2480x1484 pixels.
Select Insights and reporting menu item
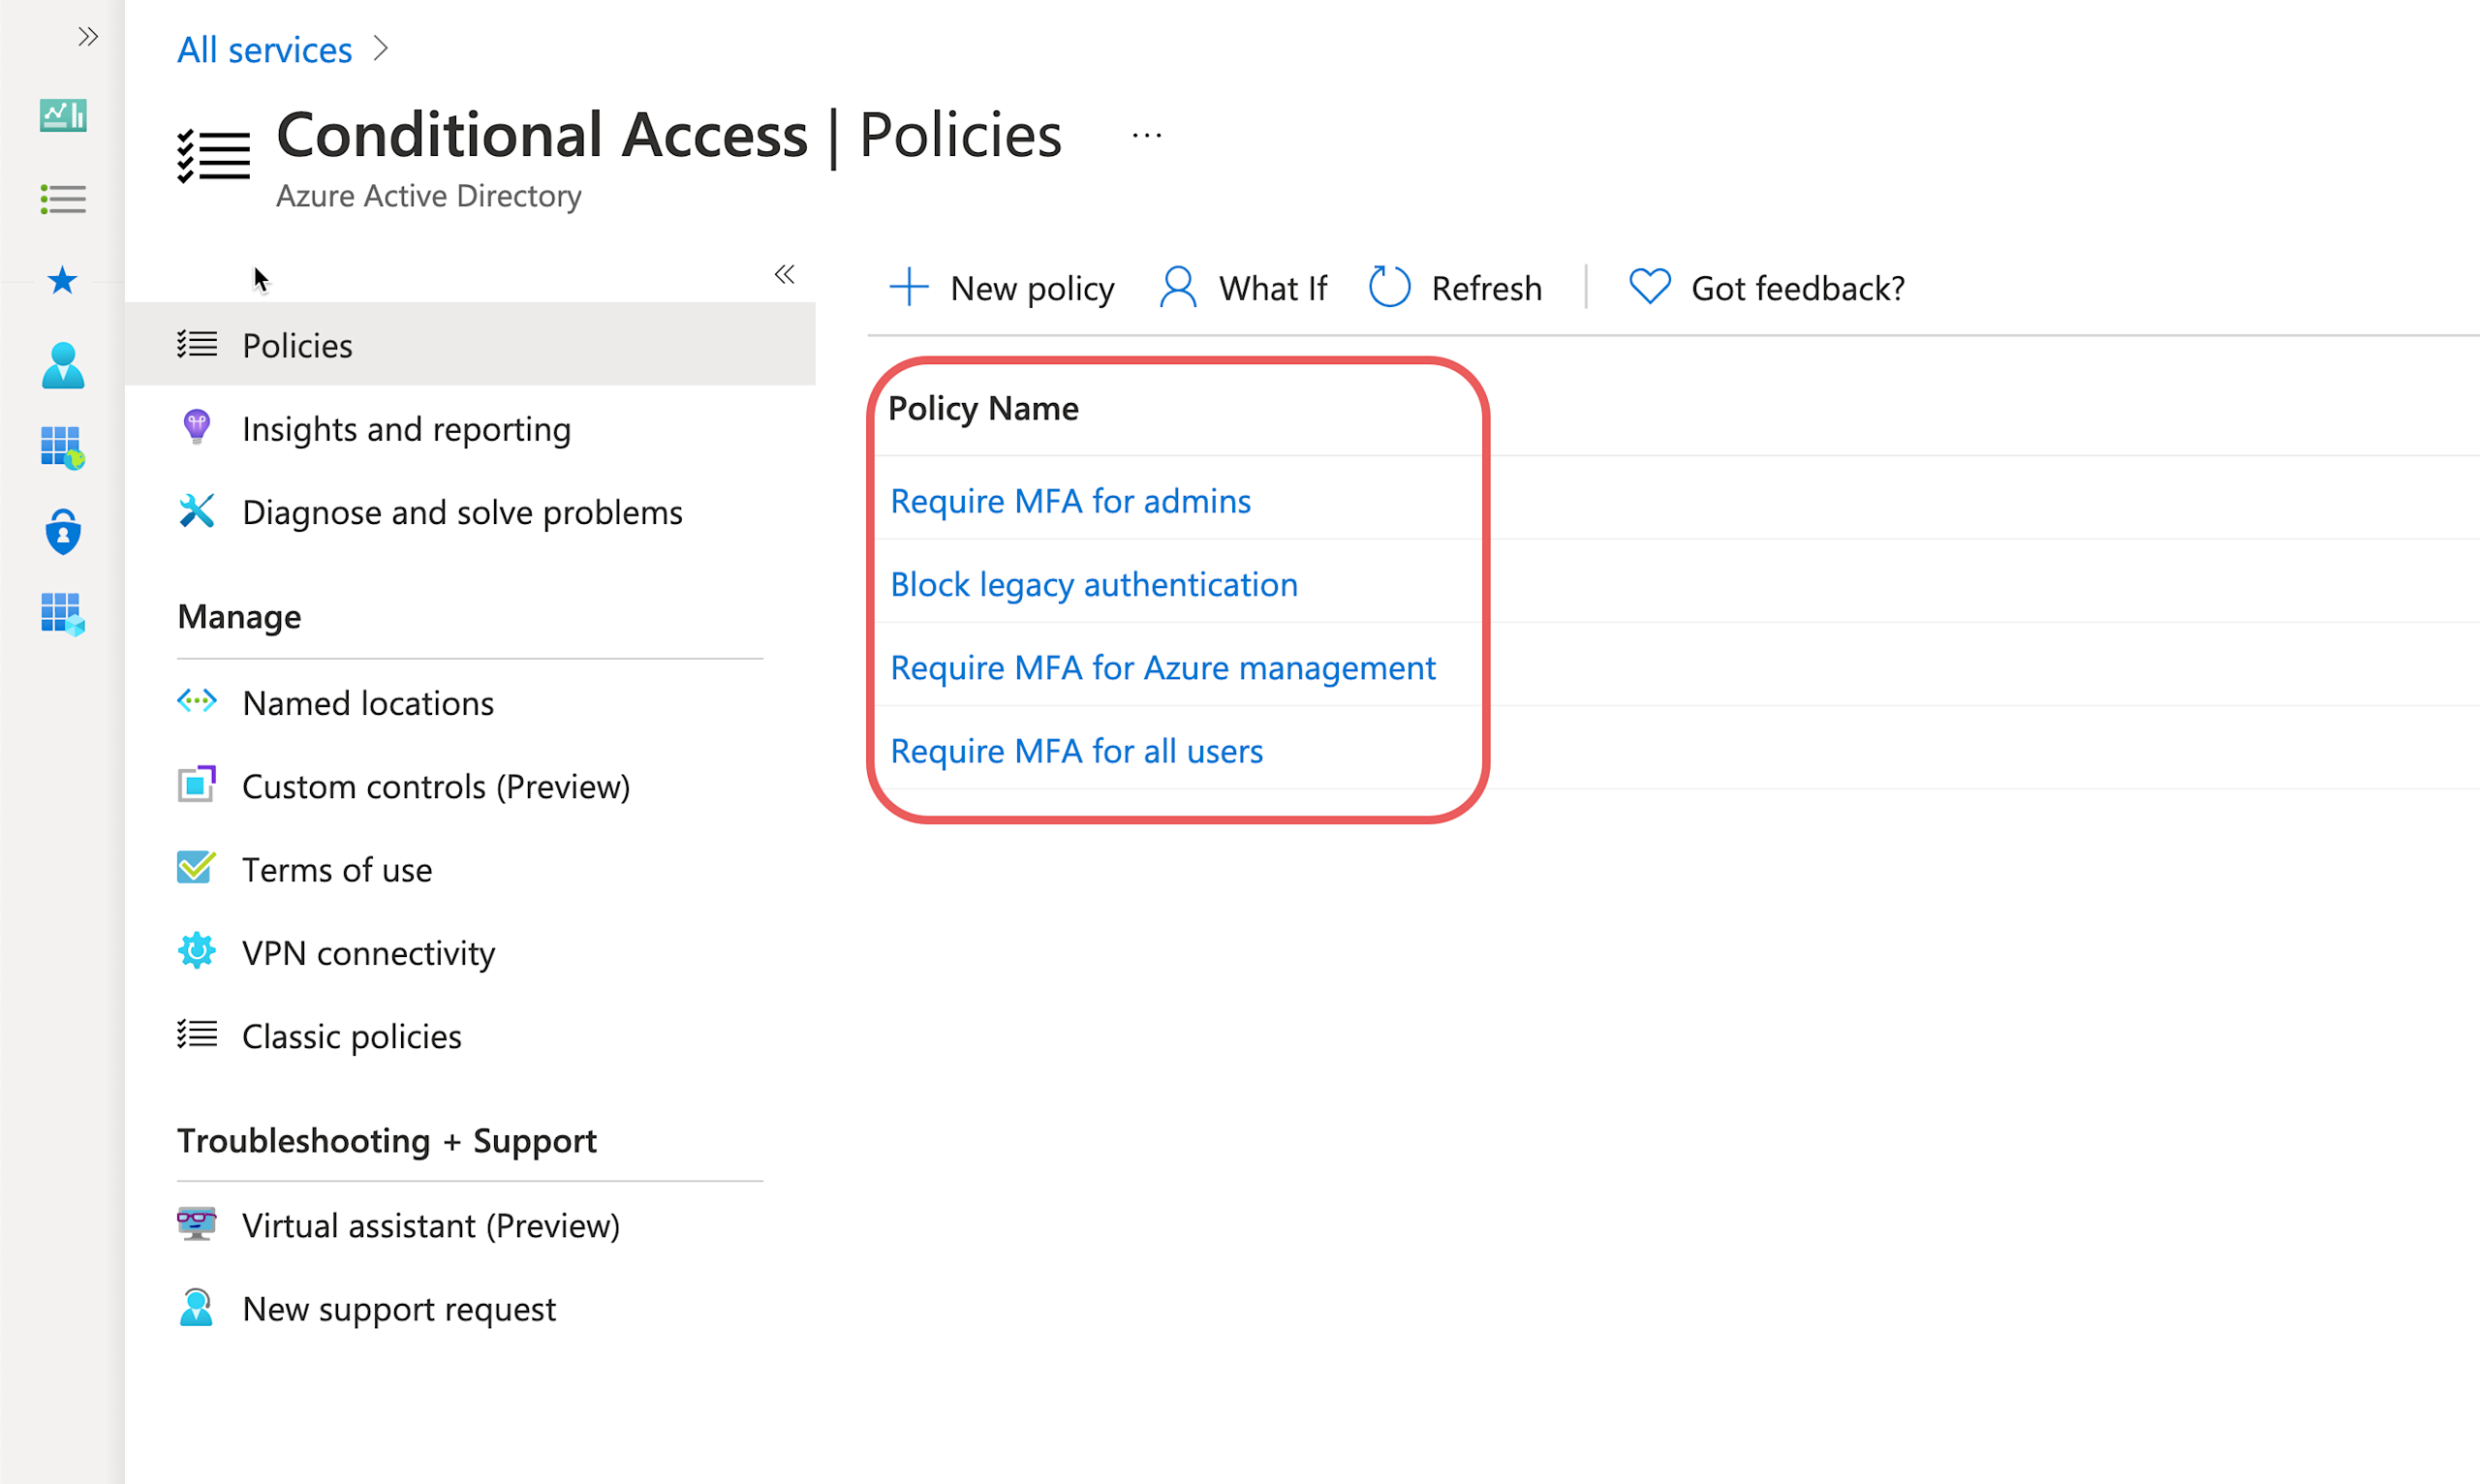point(406,429)
